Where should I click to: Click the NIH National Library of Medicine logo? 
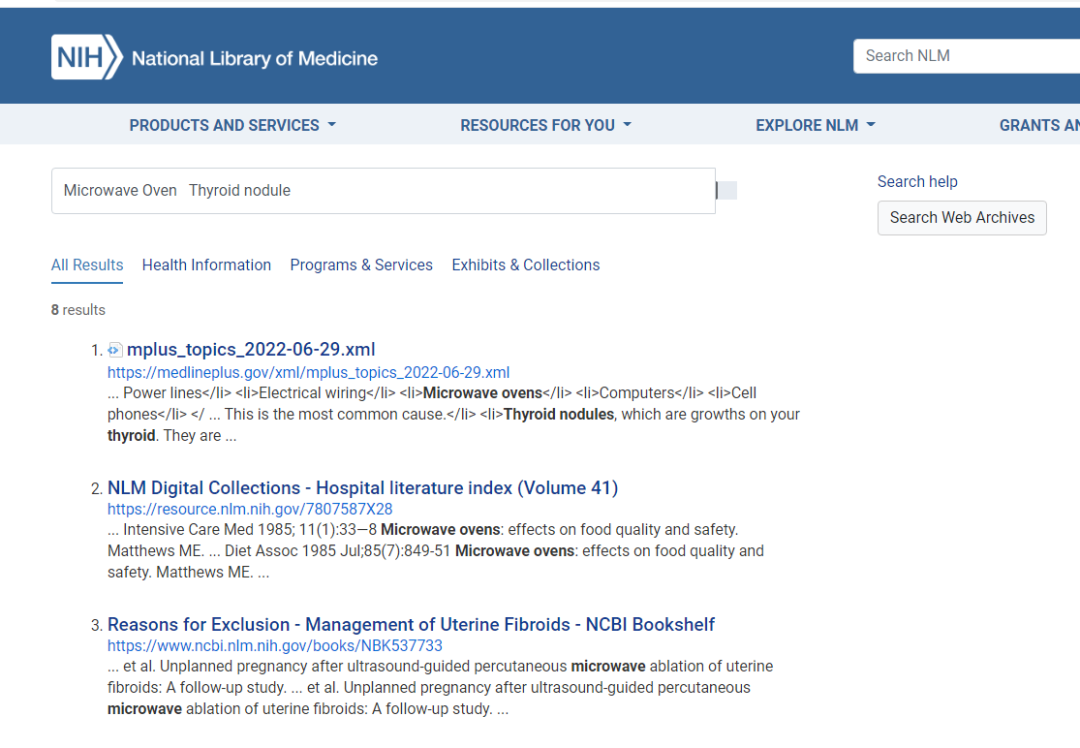pos(215,57)
